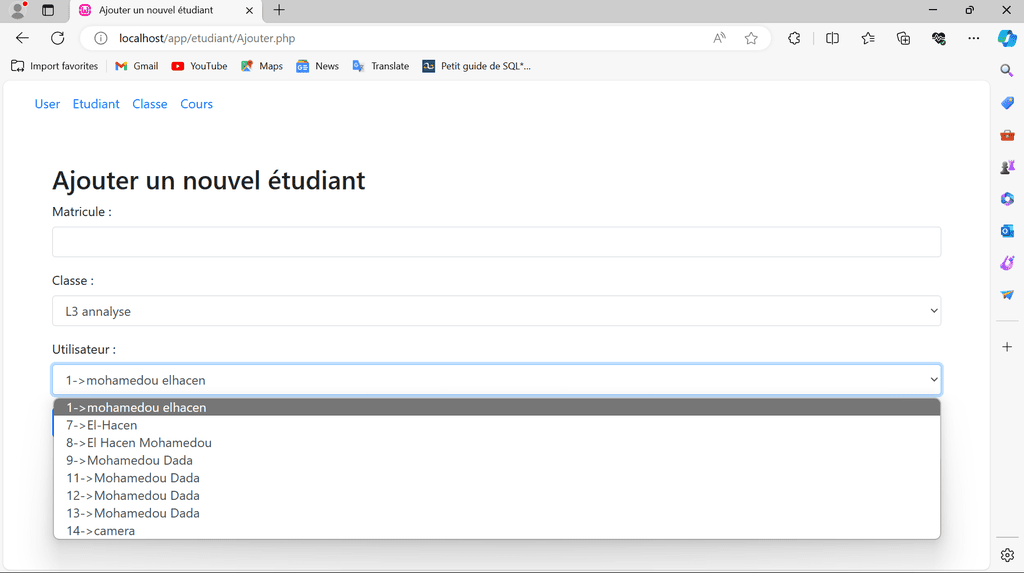Viewport: 1024px width, 573px height.
Task: Choose option 9->Mohamedou Dada
Action: [496, 460]
